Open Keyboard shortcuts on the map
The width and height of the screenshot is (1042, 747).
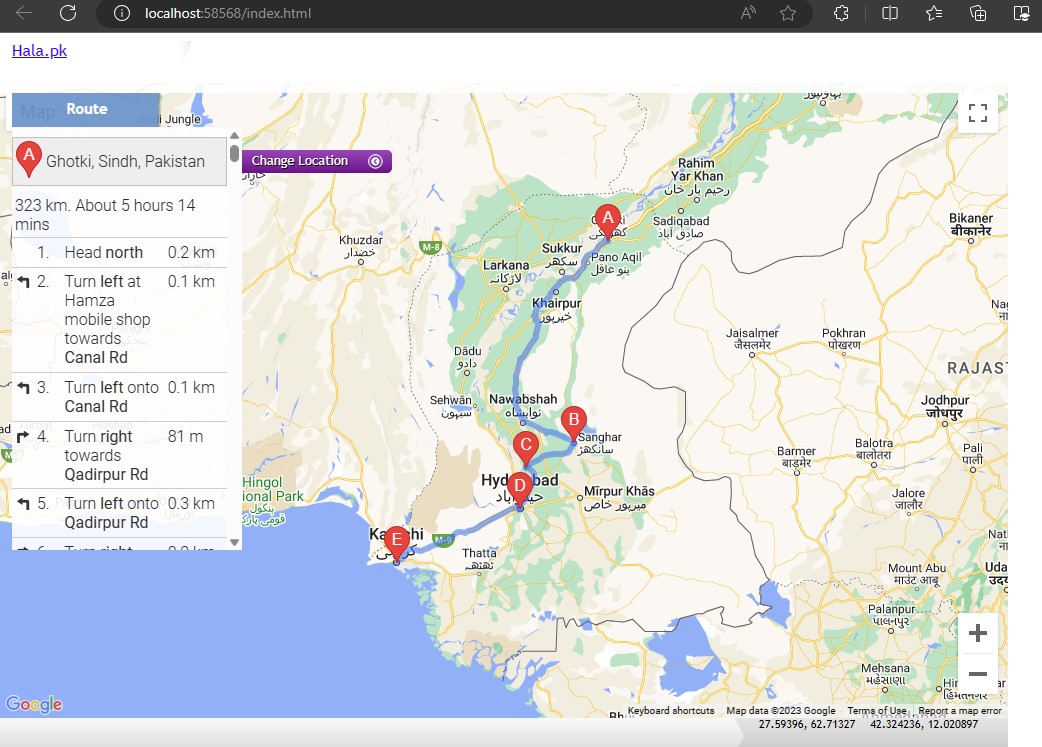click(x=671, y=710)
